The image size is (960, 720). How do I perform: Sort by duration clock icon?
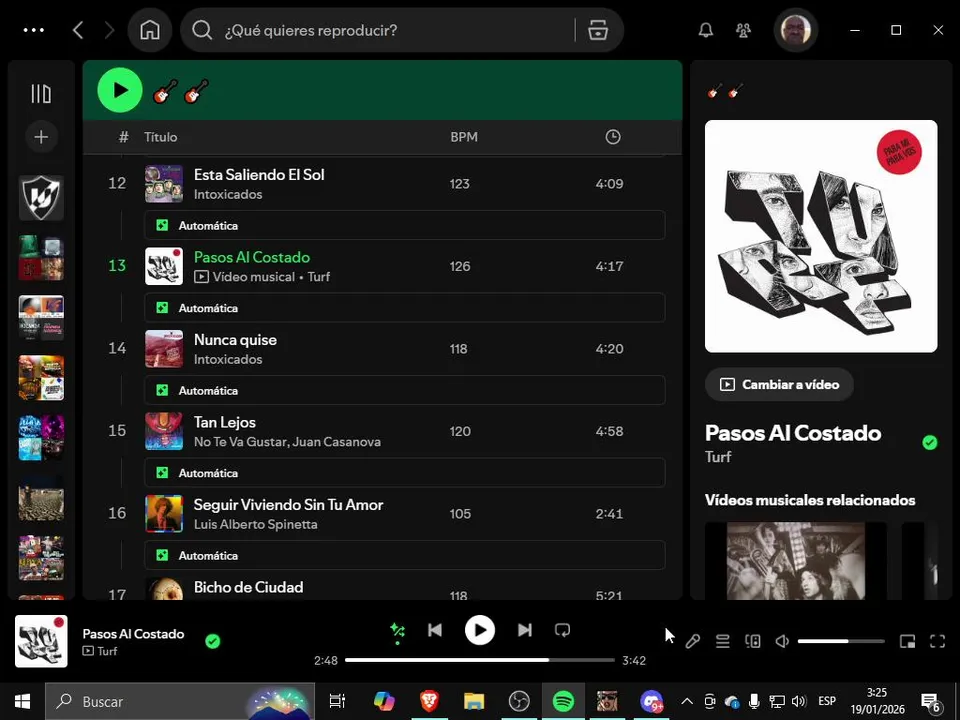pos(613,137)
